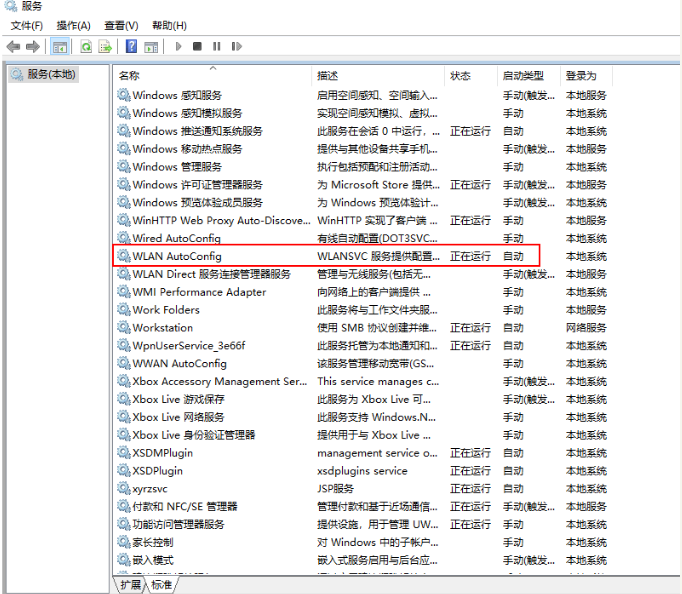Click the gear icon of XSDPlugin

point(124,470)
